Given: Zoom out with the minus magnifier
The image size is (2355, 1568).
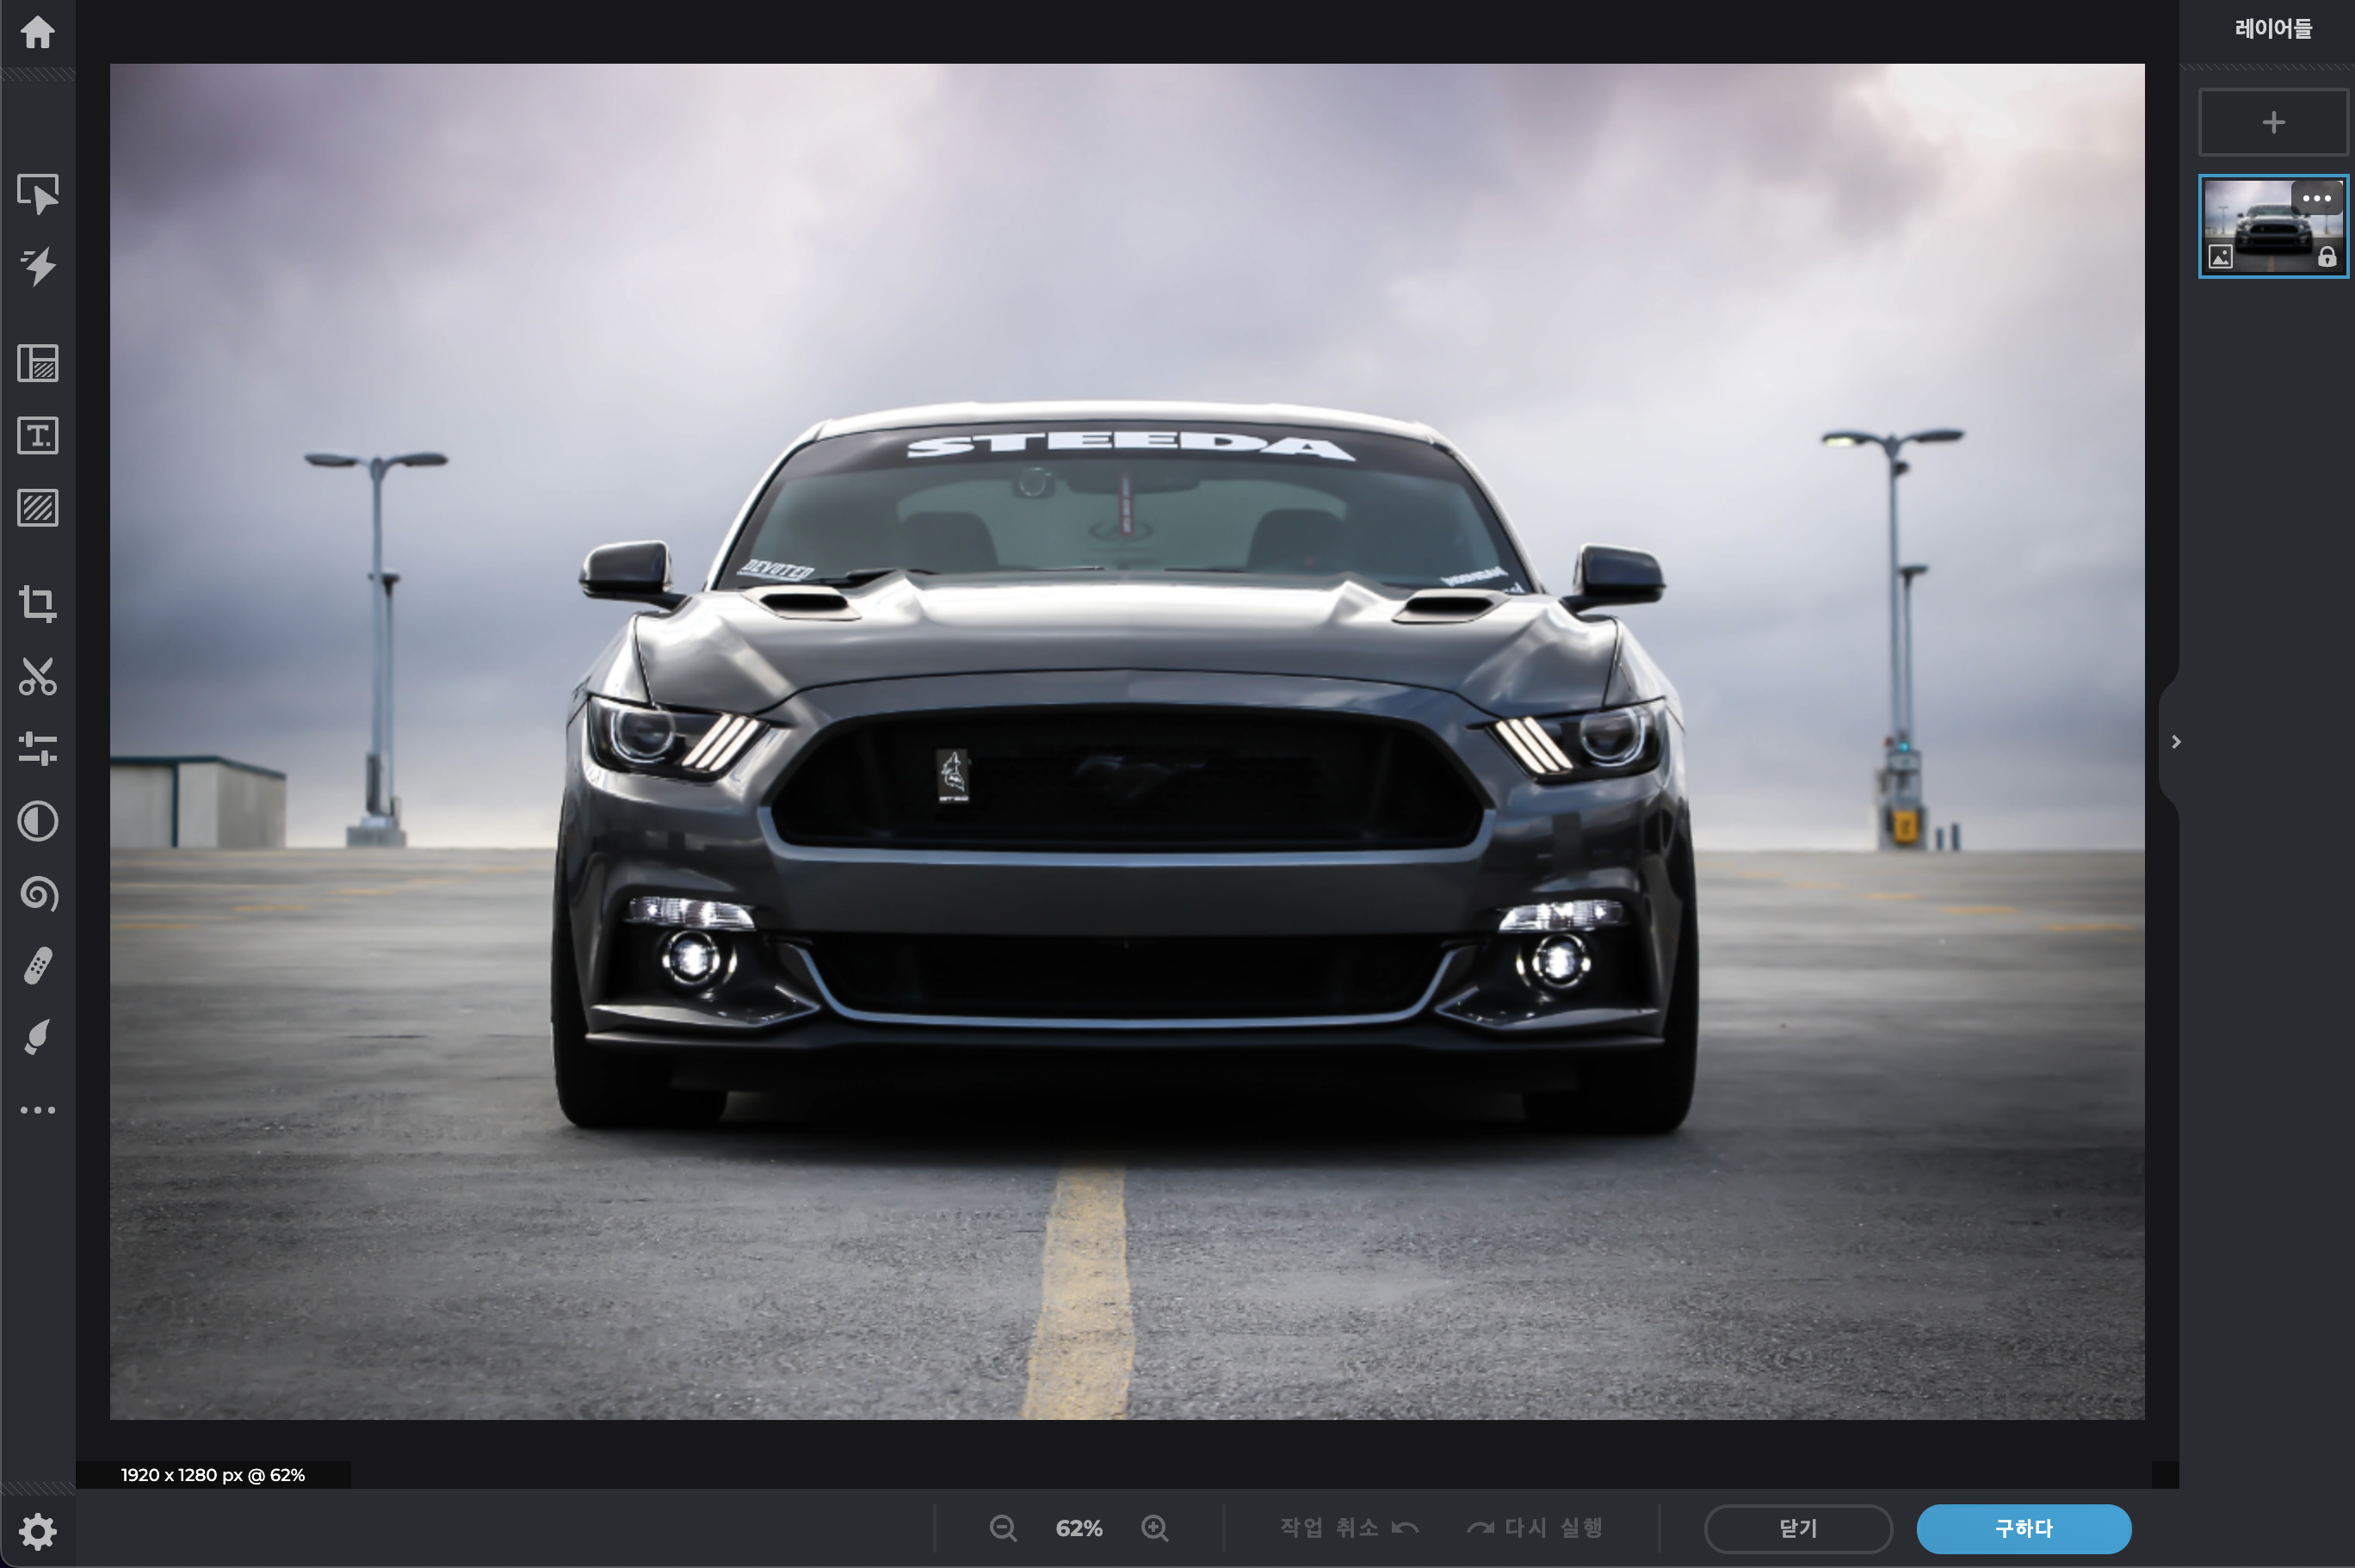Looking at the screenshot, I should coord(1003,1528).
